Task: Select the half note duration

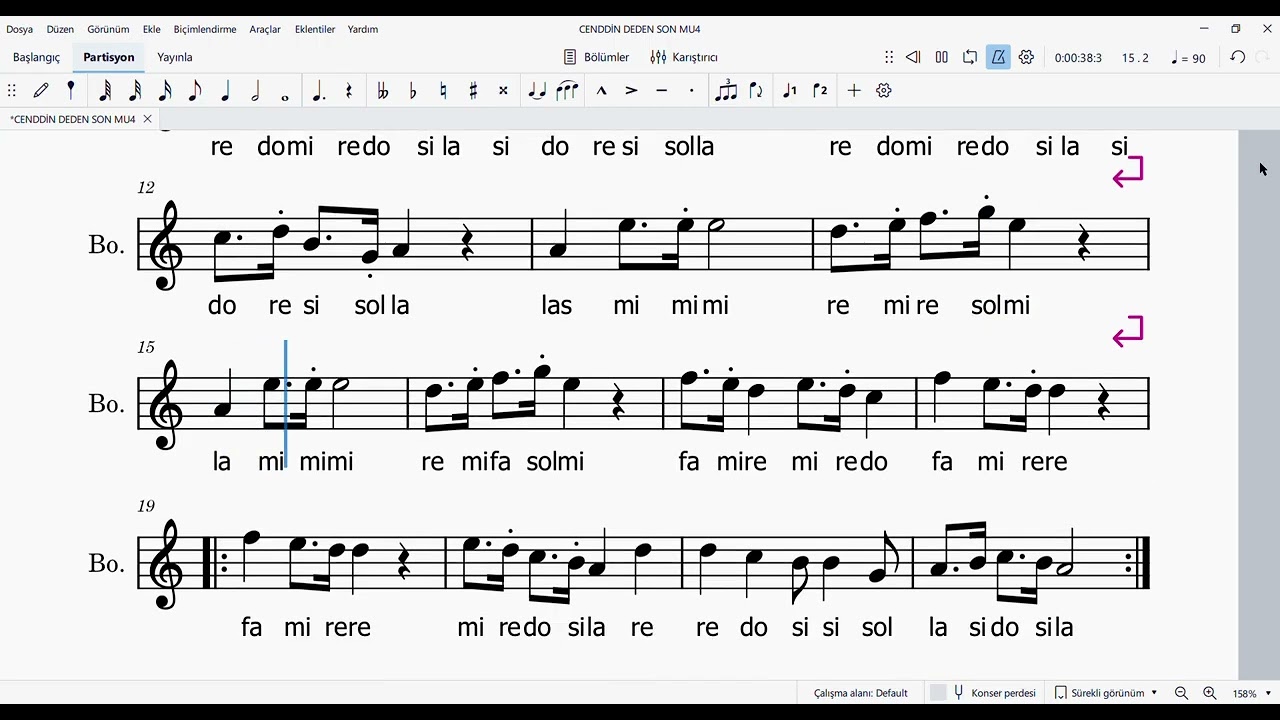Action: 255,90
